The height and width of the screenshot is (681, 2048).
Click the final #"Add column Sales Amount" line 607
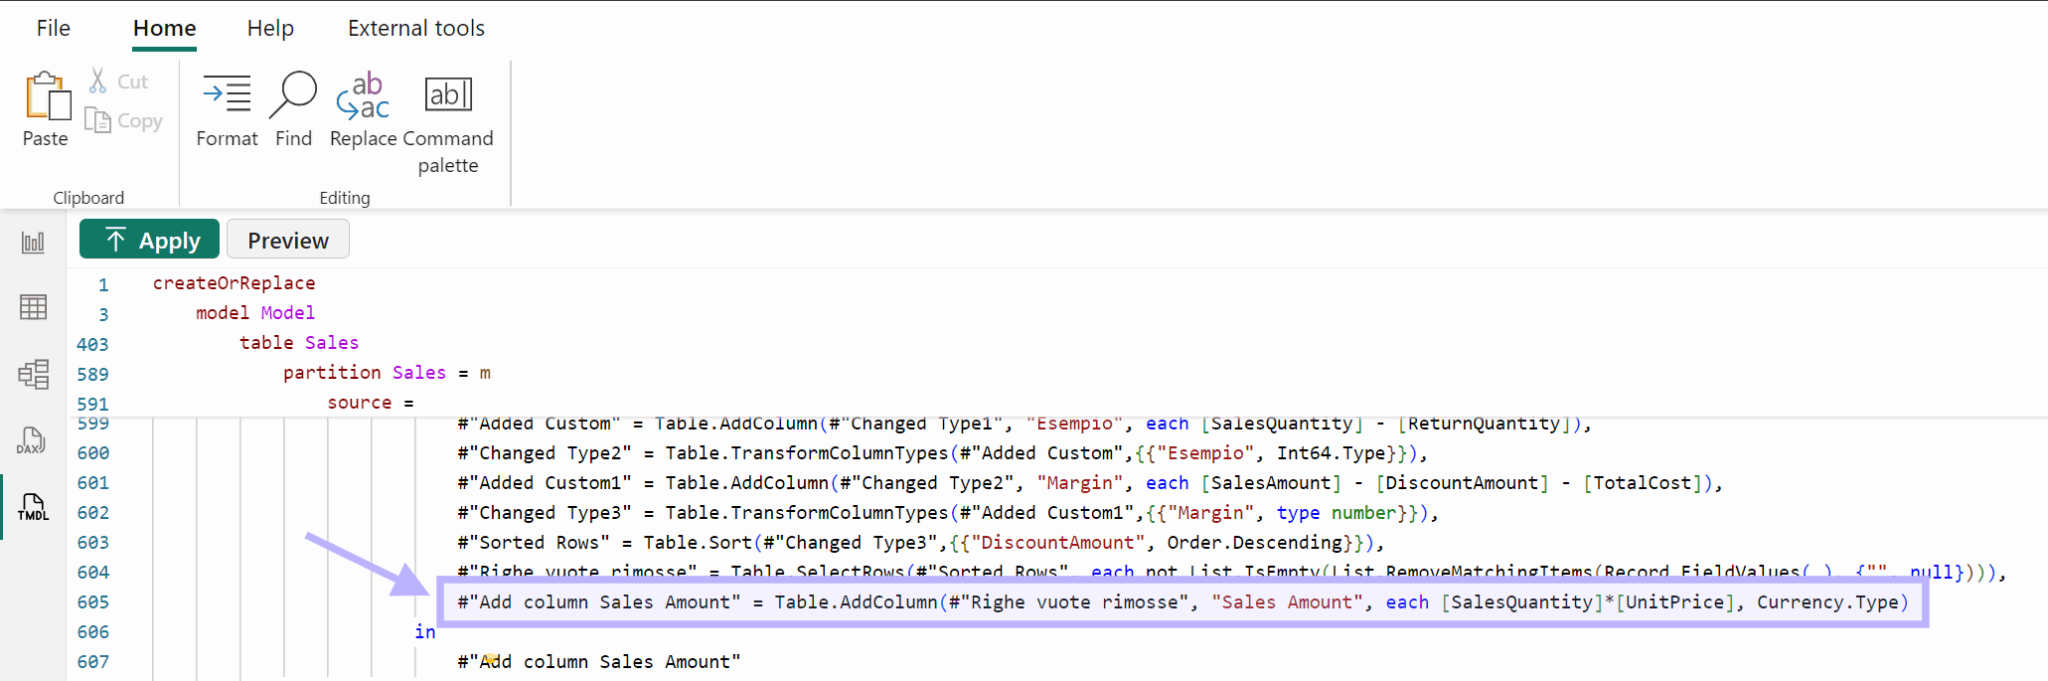tap(599, 662)
